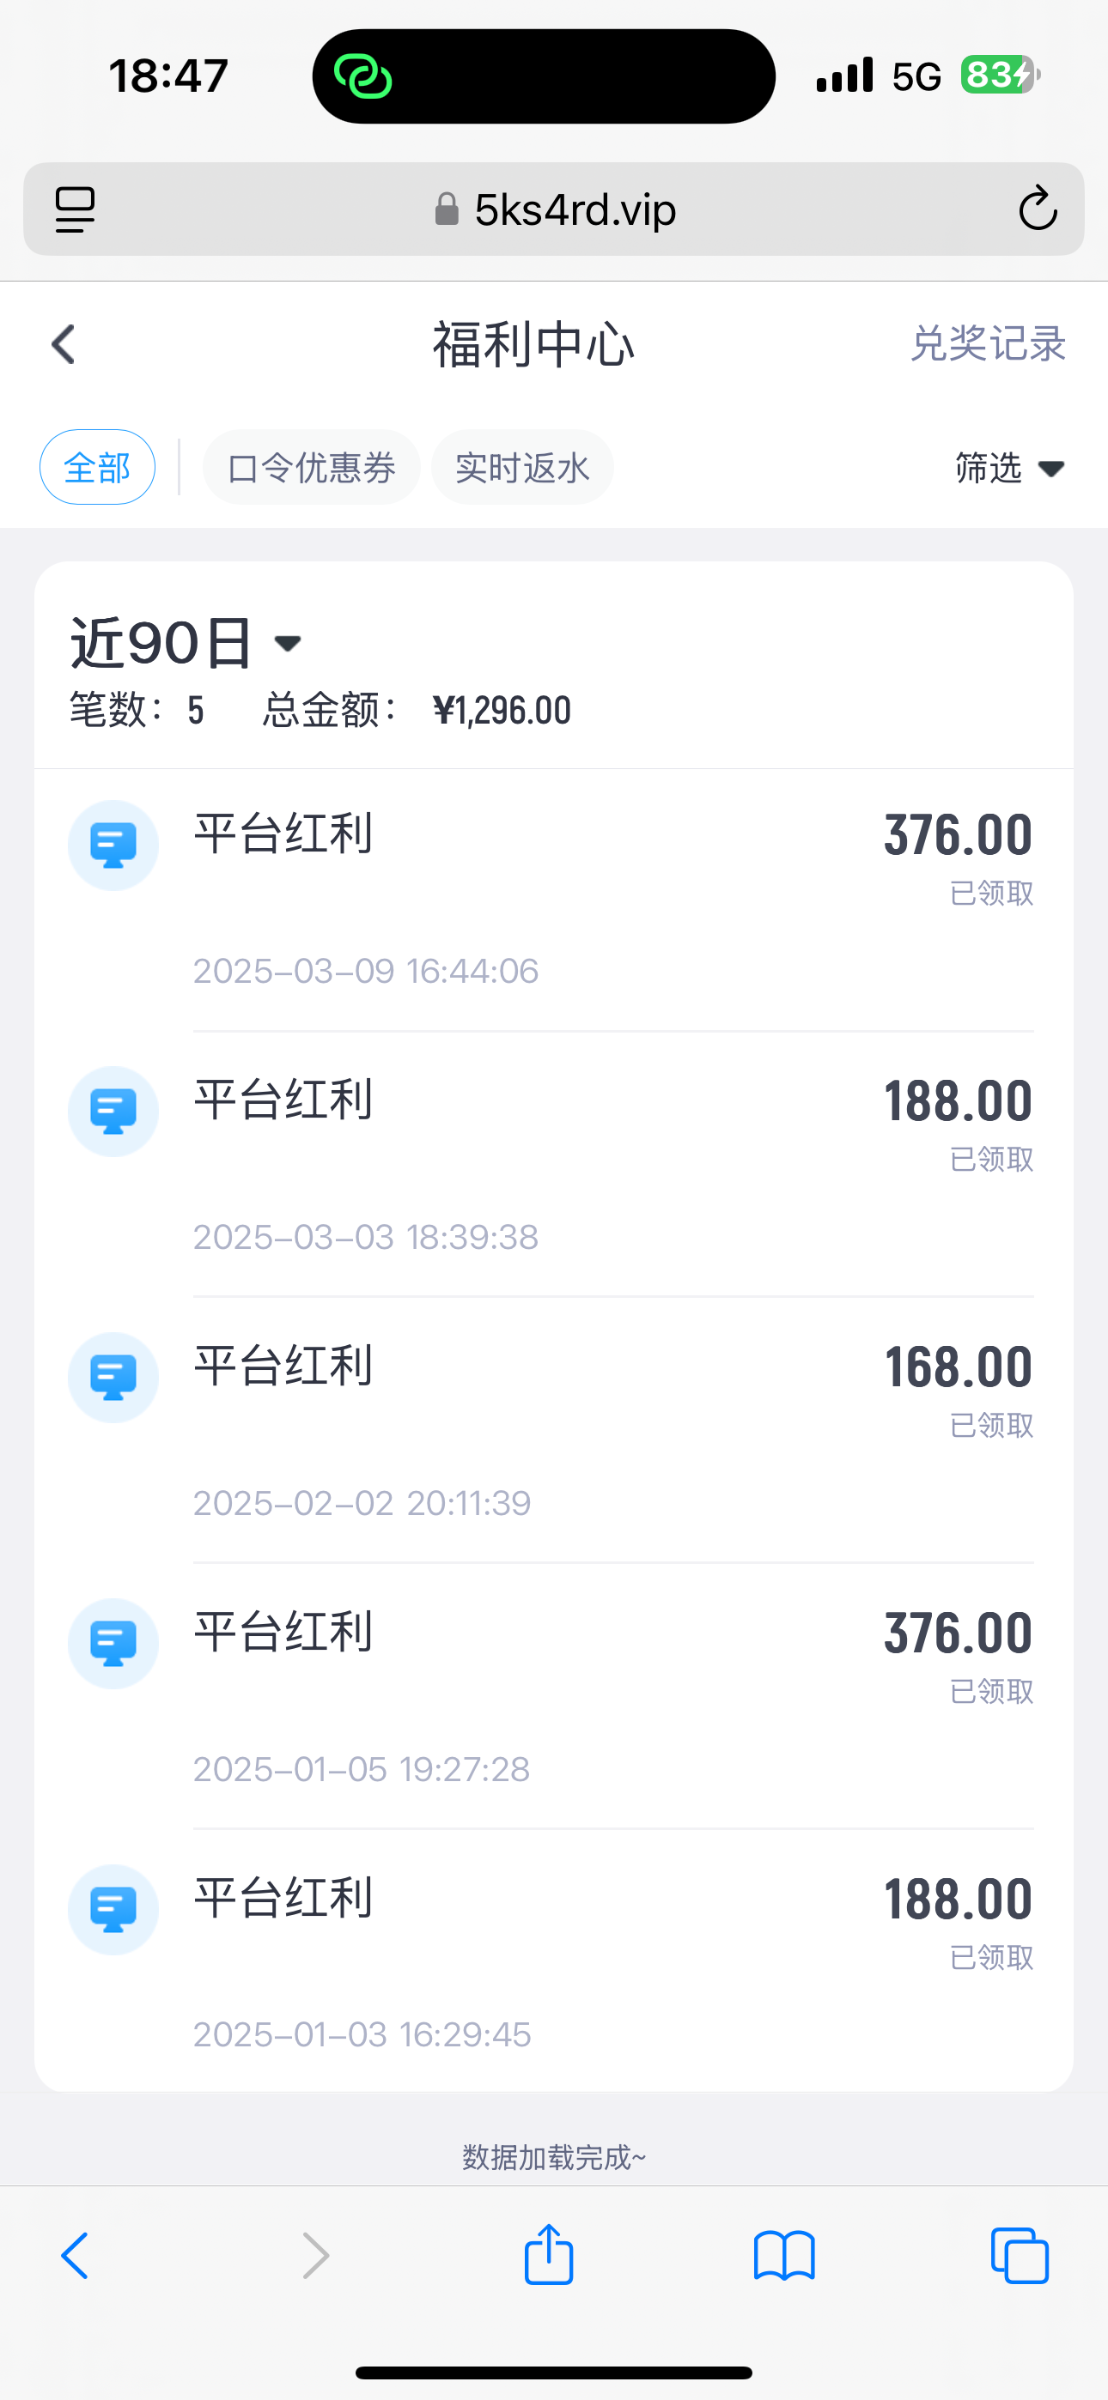Screen dimensions: 1108x2400
Task: Switch to 实时返水 tab
Action: [522, 467]
